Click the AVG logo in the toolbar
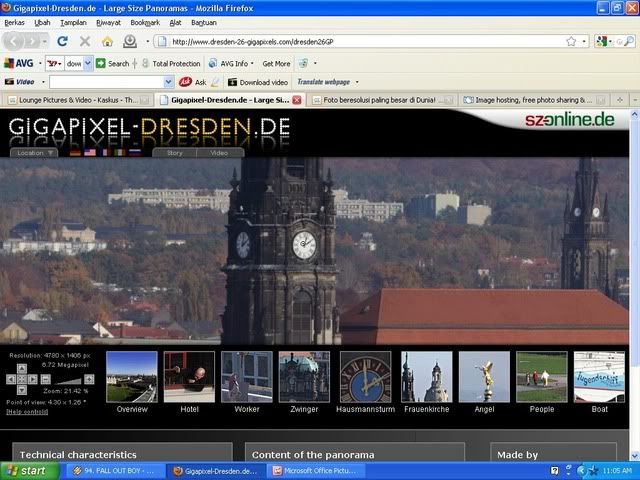640x480 pixels. (18, 63)
